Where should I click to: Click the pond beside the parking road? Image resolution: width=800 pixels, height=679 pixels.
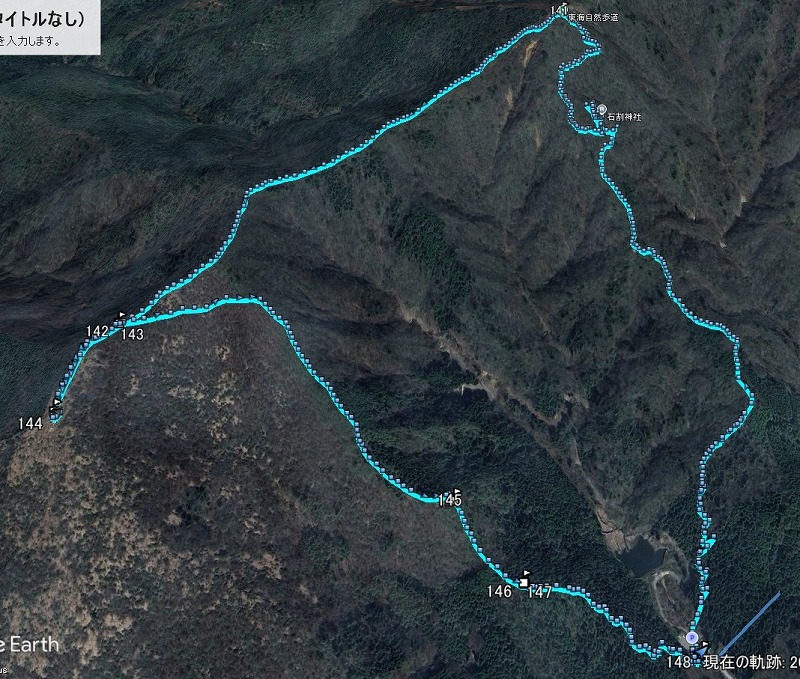642,556
